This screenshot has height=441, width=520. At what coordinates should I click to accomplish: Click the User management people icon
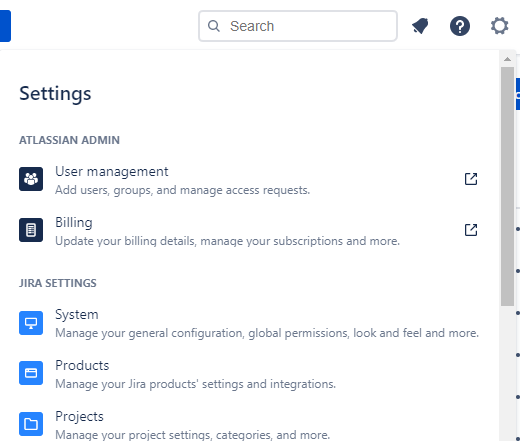coord(31,179)
